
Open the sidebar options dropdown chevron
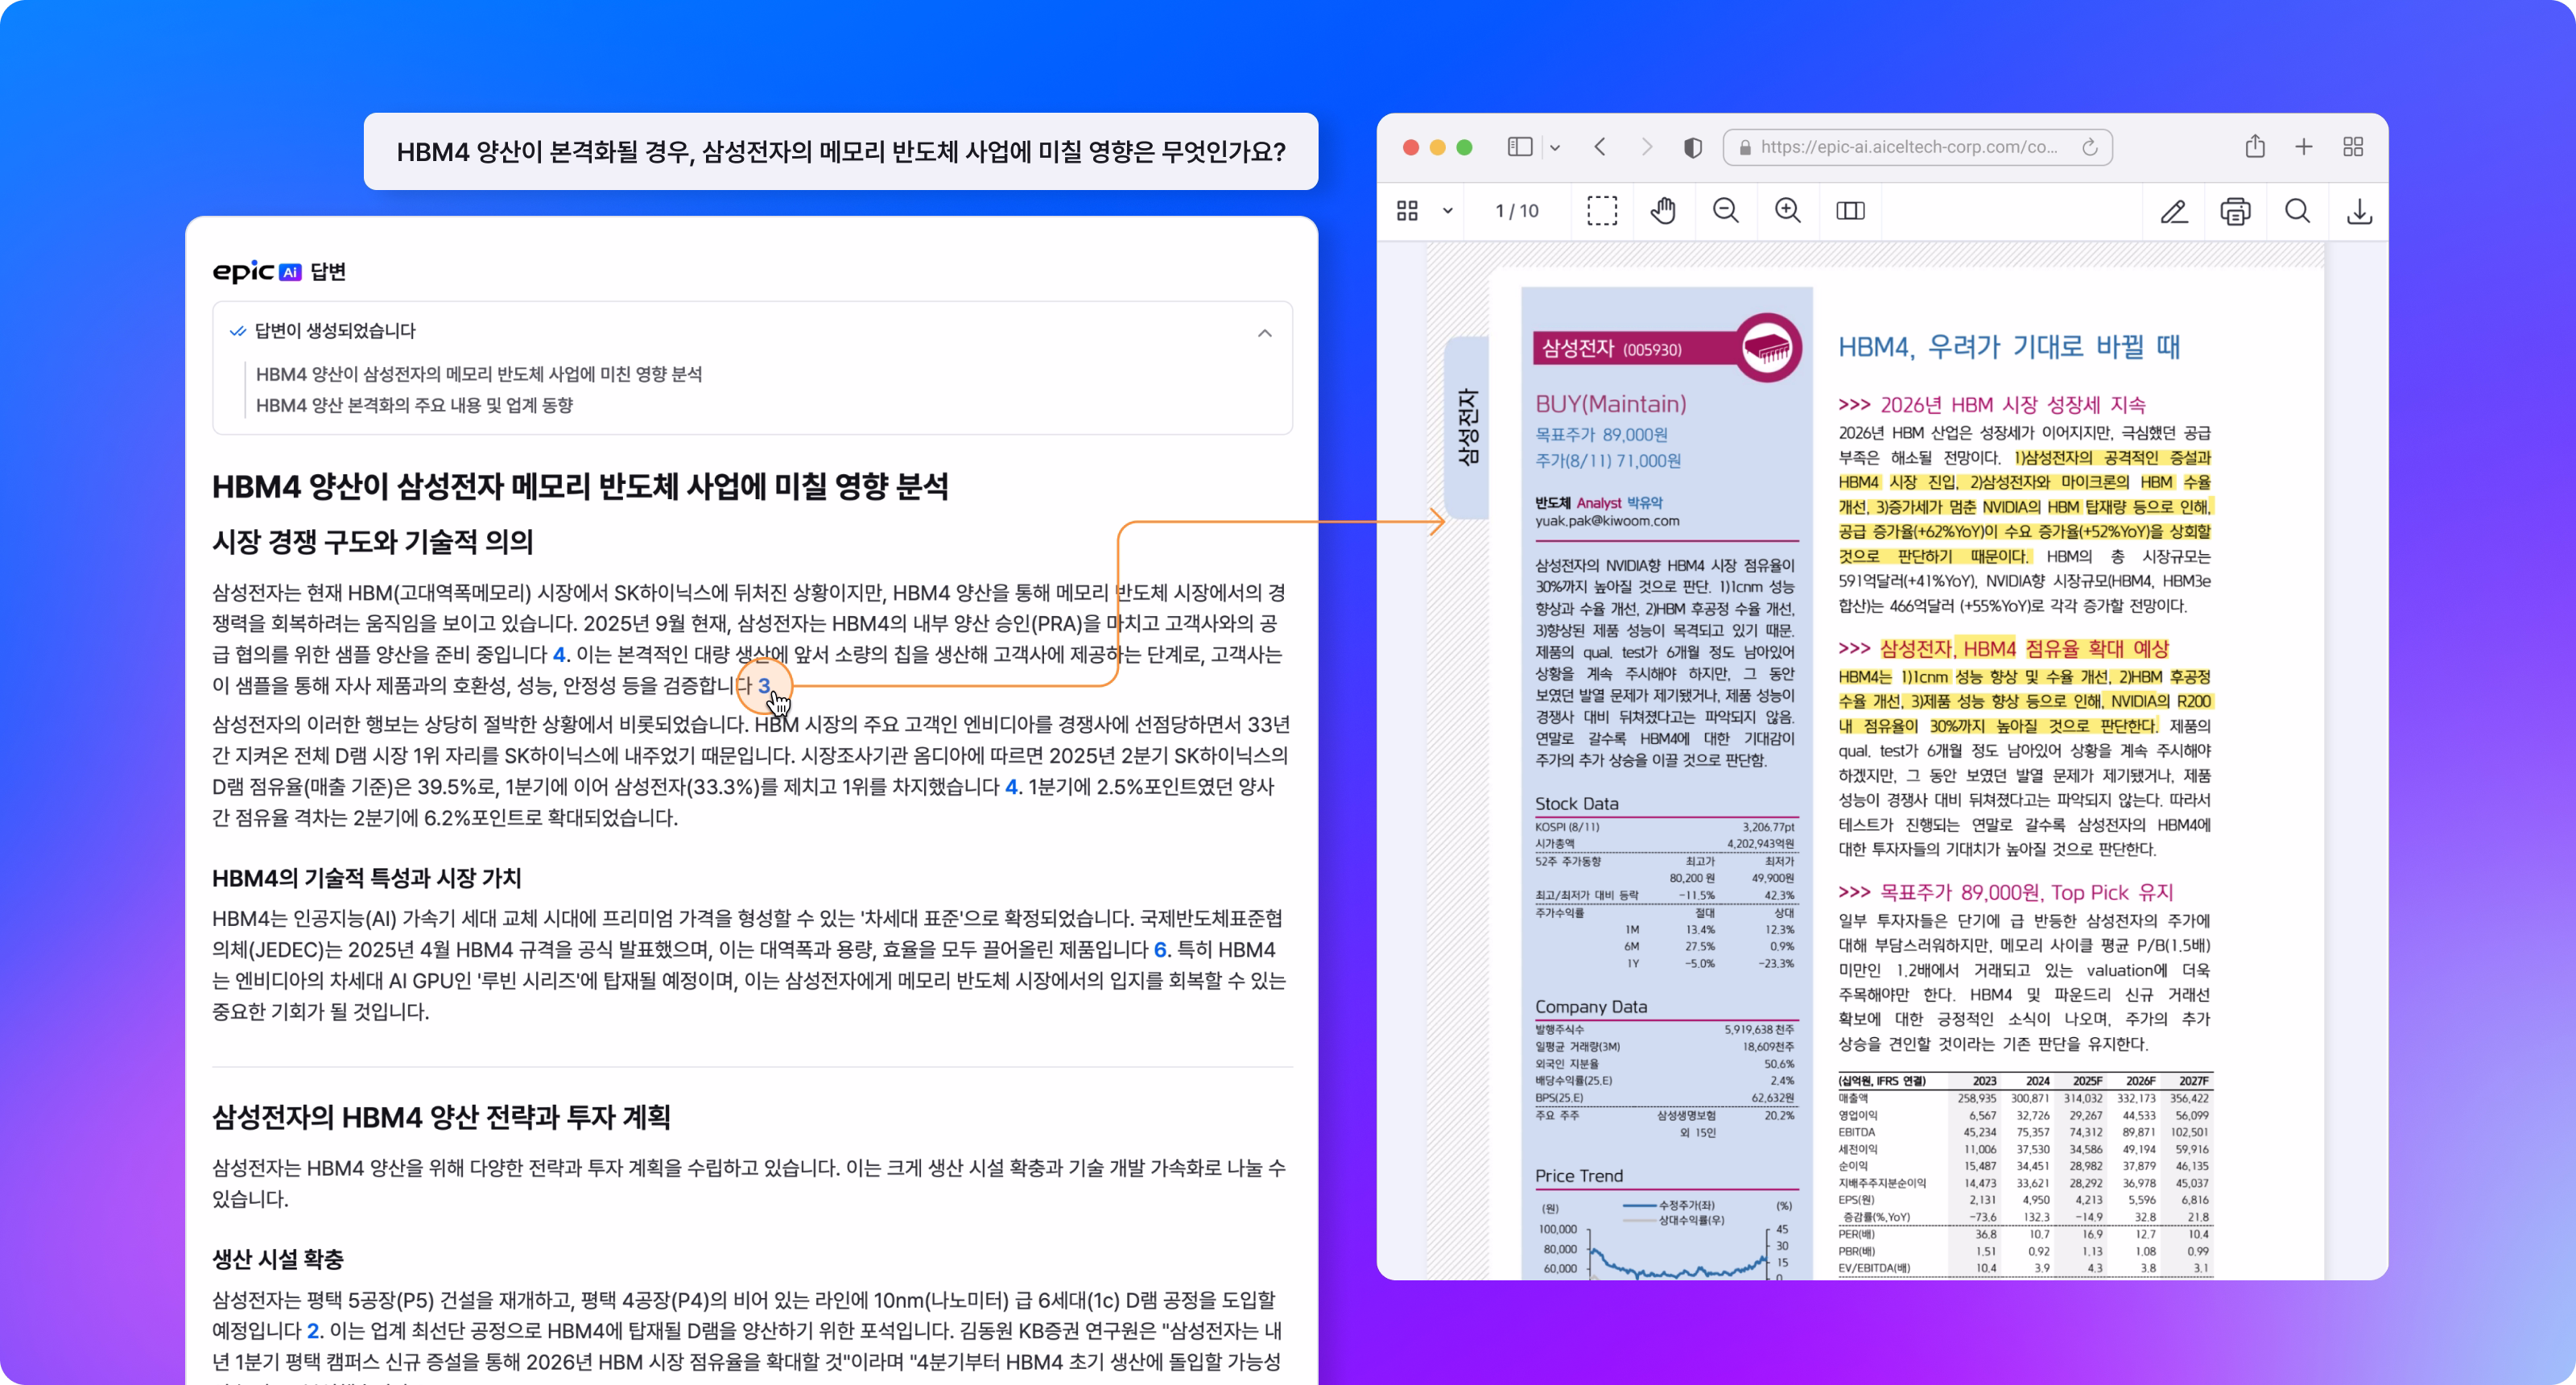coord(1555,148)
